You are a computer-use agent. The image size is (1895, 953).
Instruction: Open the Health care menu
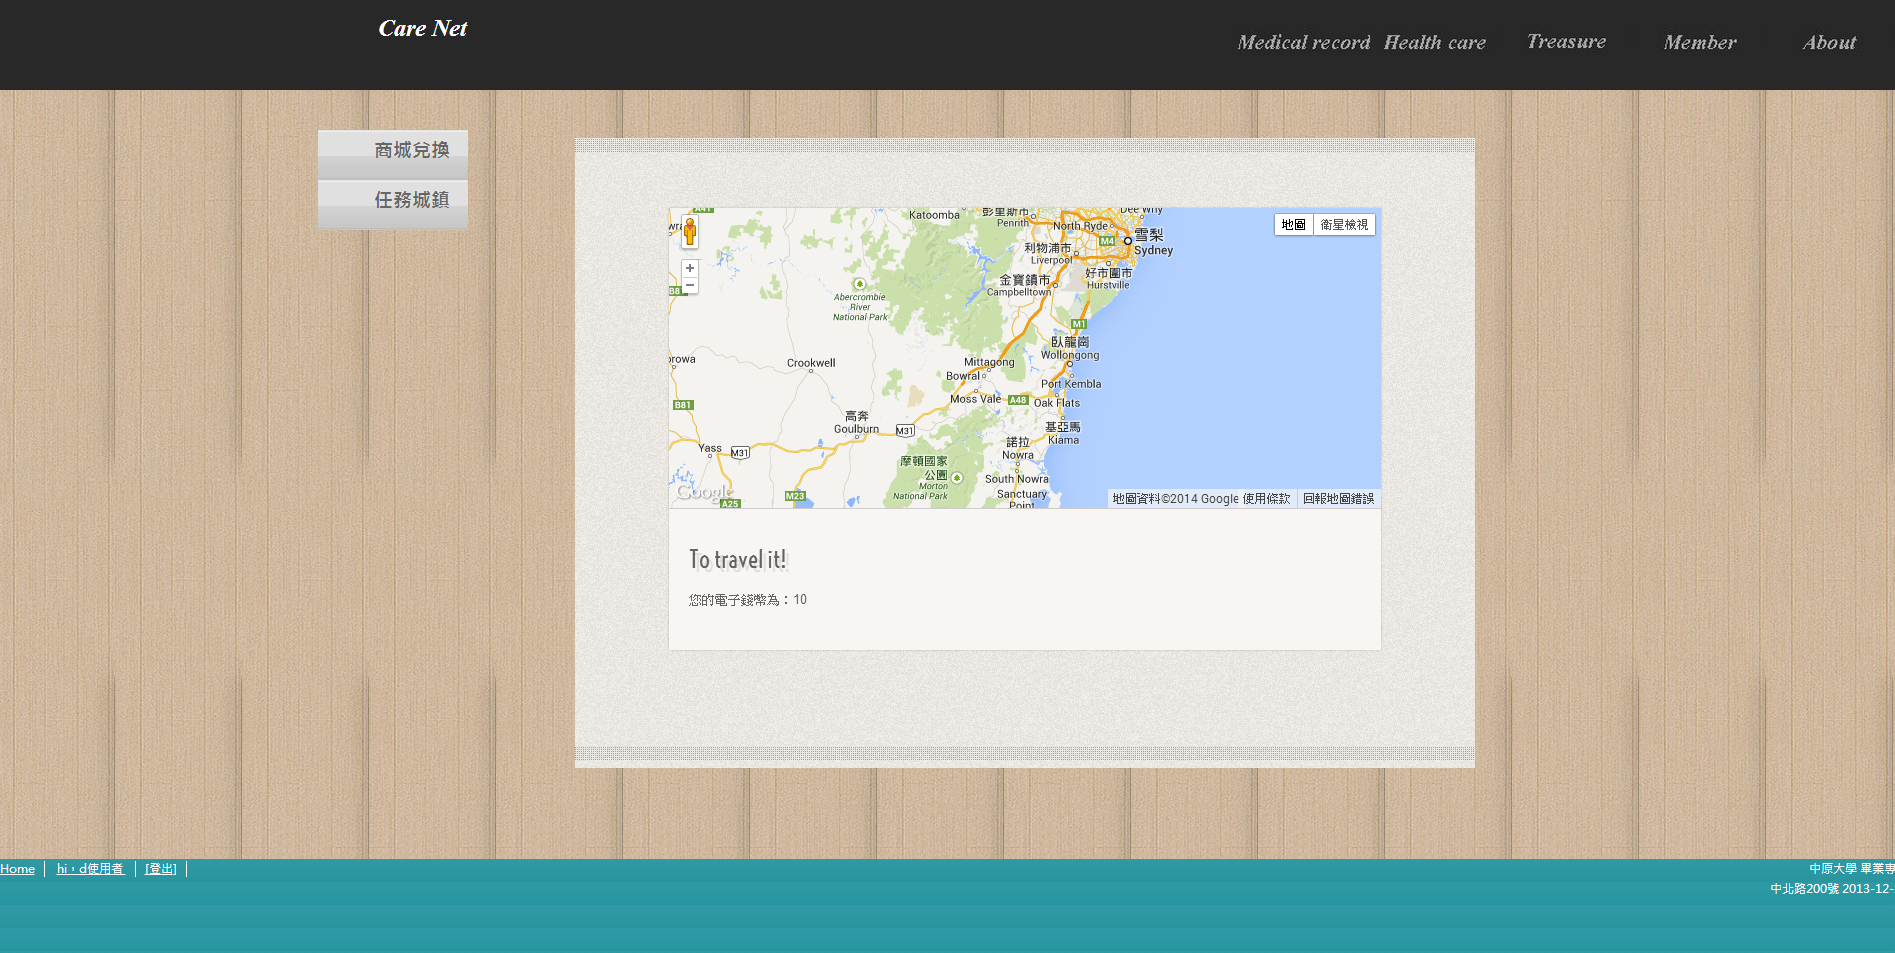1434,43
